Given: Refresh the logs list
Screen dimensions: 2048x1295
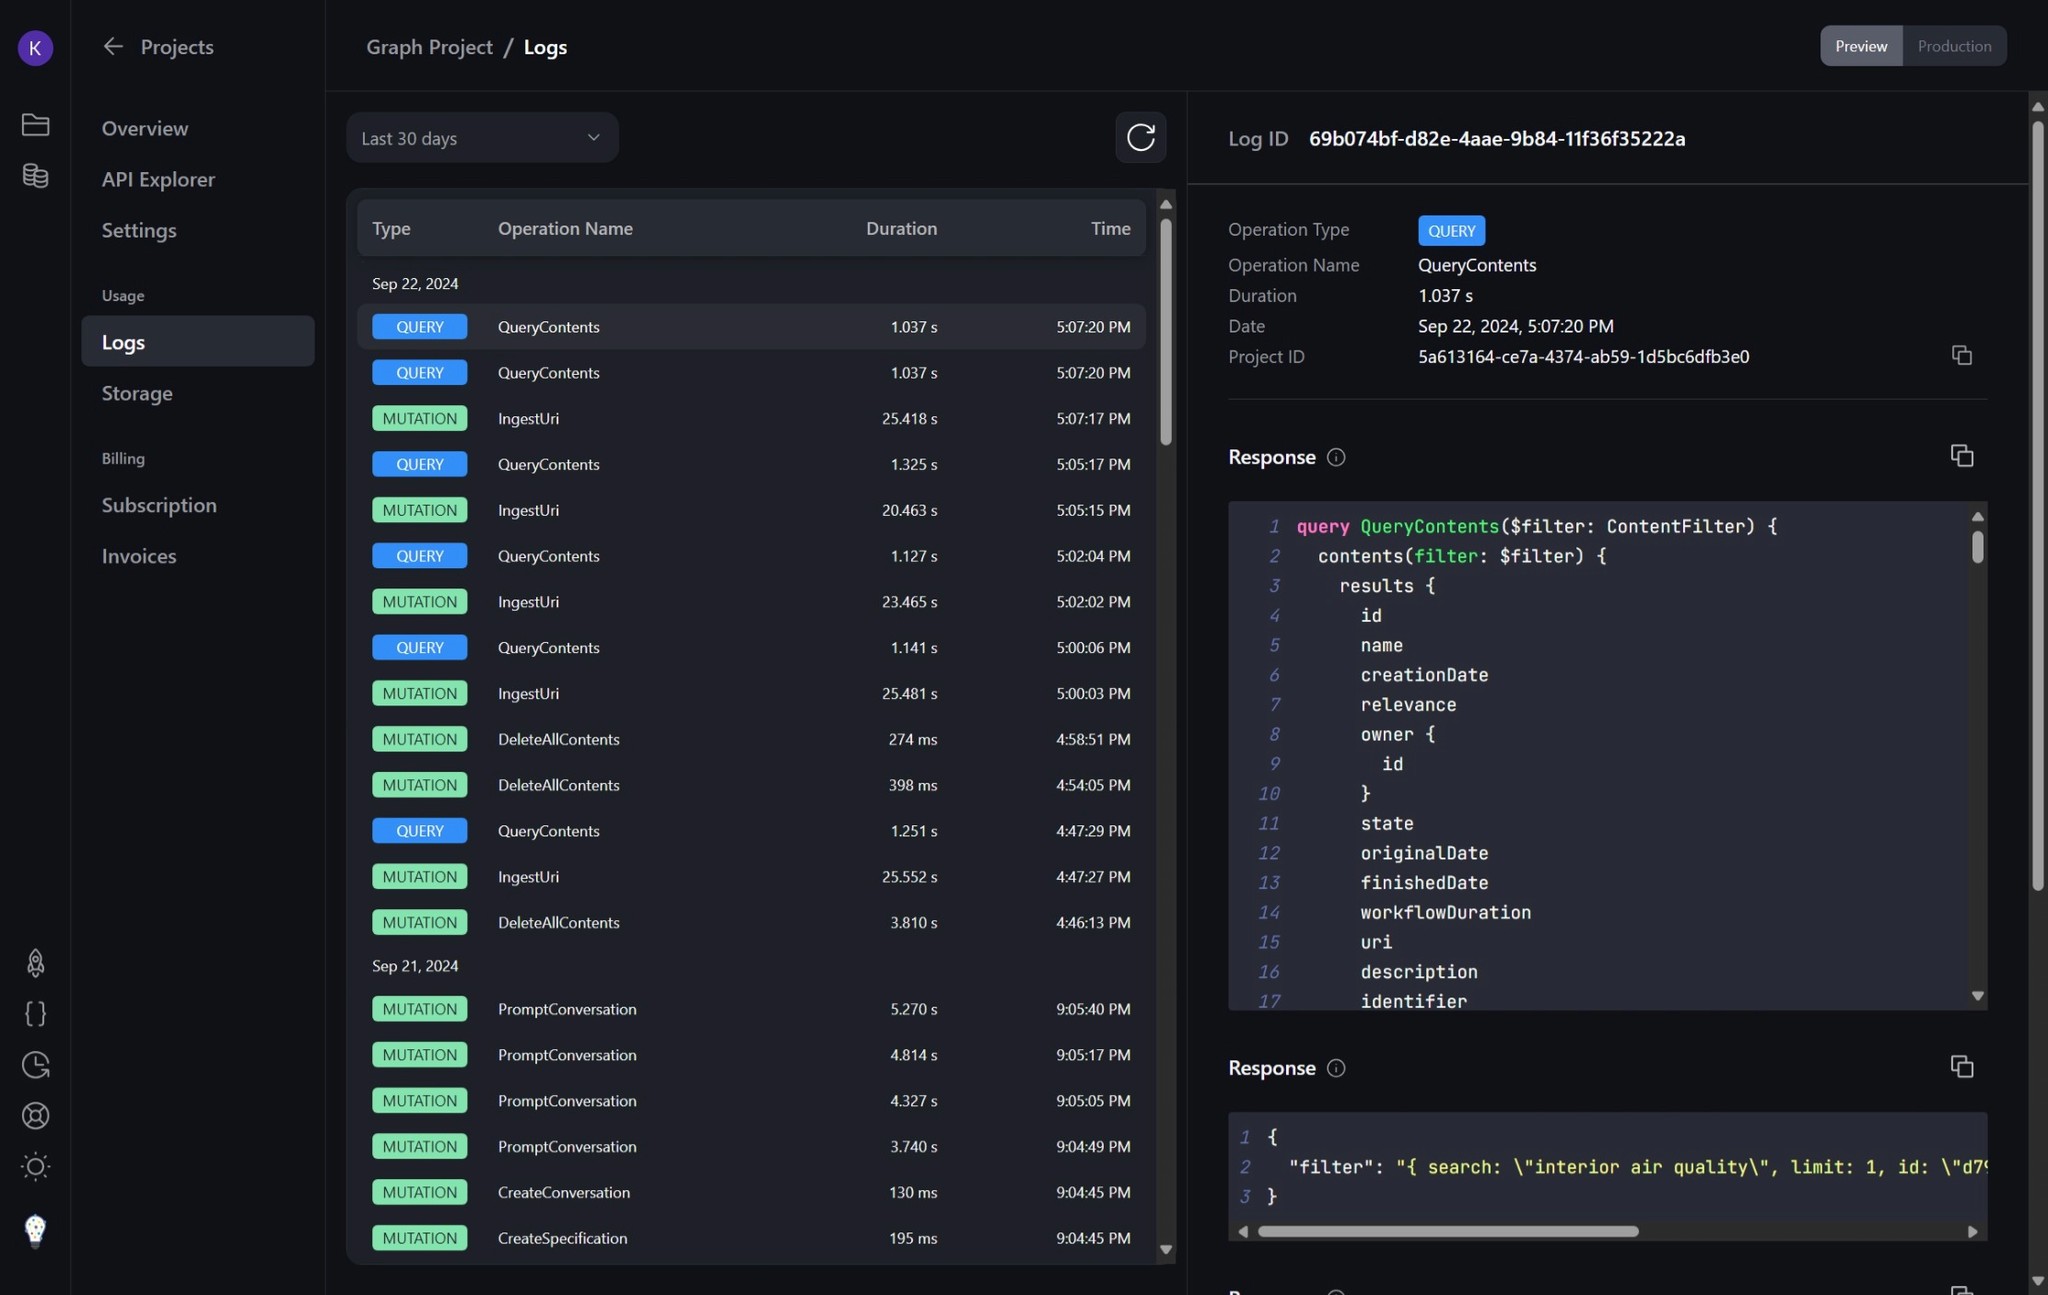Looking at the screenshot, I should (1140, 137).
